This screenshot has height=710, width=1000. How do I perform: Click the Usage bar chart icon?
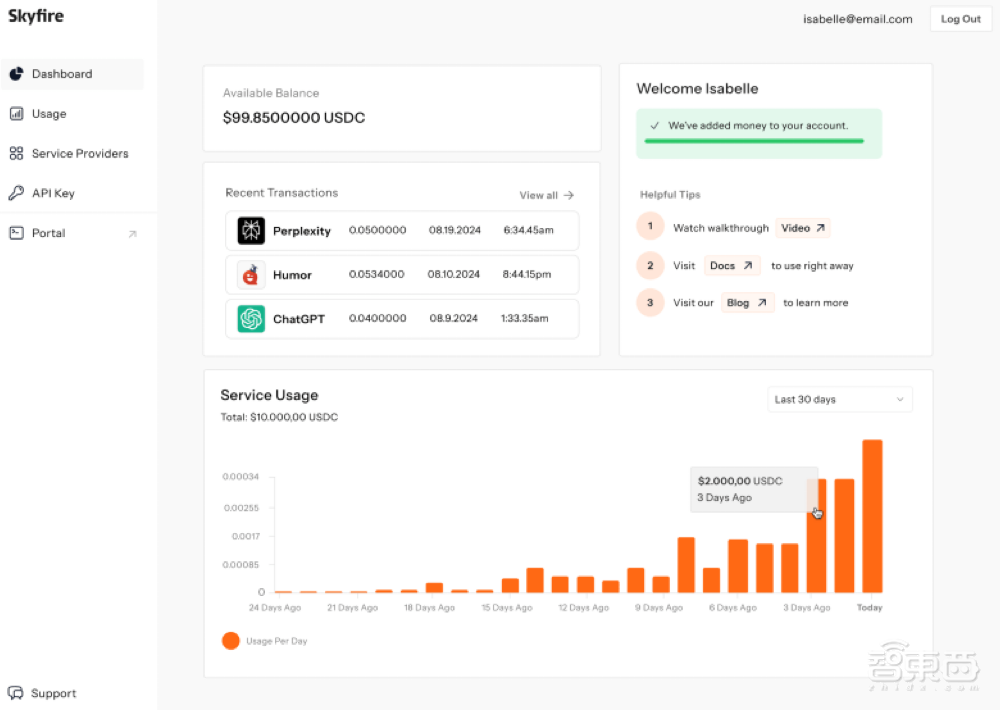click(x=16, y=114)
